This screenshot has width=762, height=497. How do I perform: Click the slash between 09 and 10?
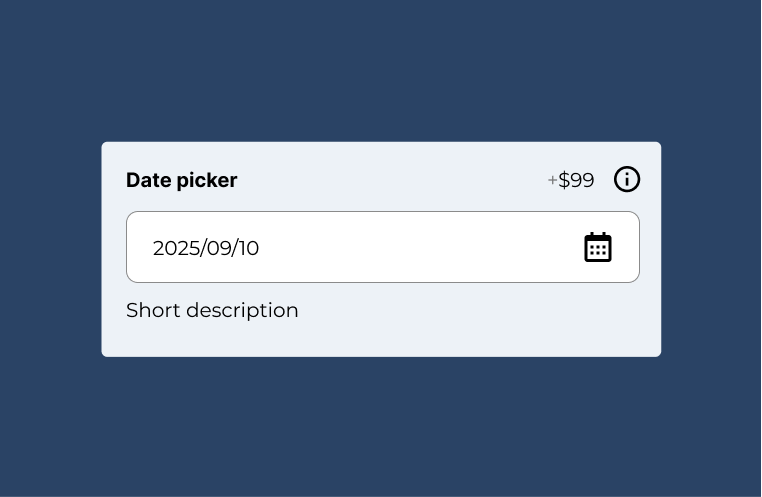coord(234,248)
